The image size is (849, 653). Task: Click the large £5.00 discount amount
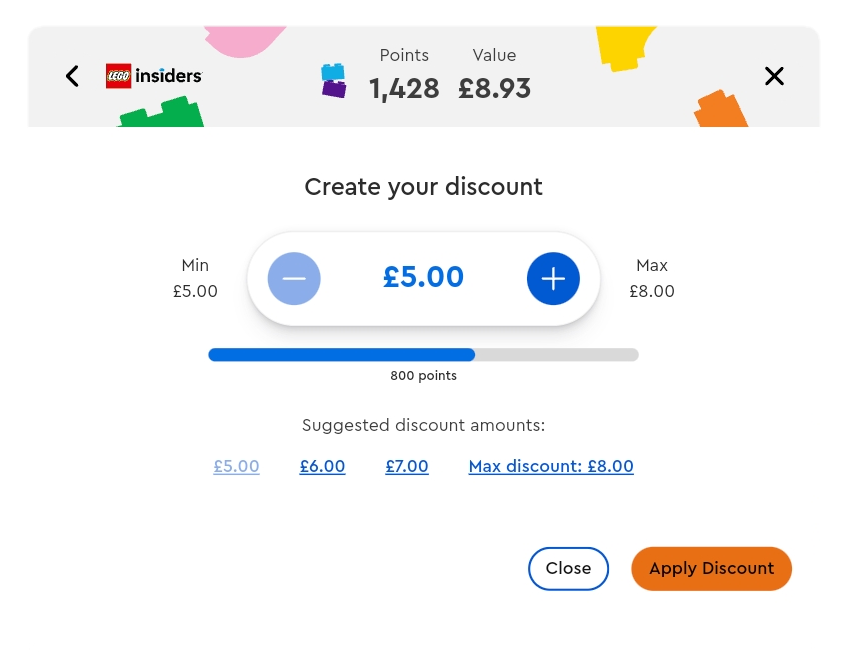click(x=423, y=277)
